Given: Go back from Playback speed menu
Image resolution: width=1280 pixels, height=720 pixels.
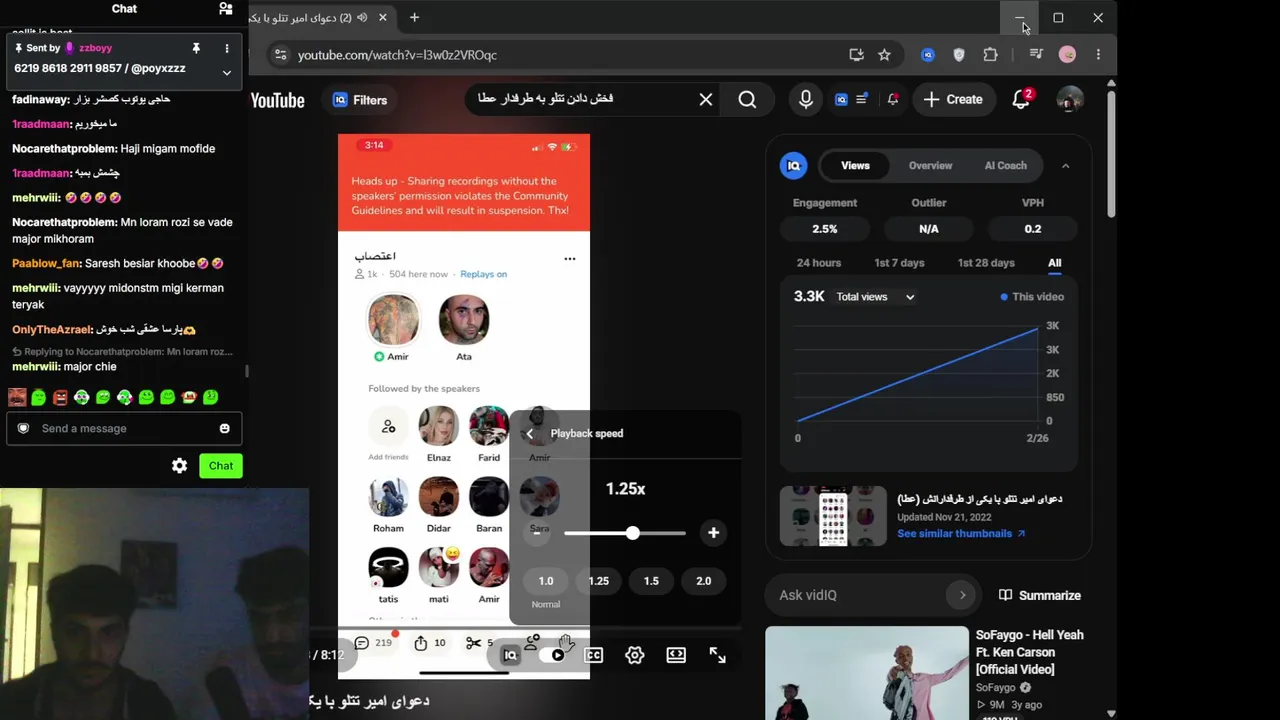Looking at the screenshot, I should (x=529, y=434).
